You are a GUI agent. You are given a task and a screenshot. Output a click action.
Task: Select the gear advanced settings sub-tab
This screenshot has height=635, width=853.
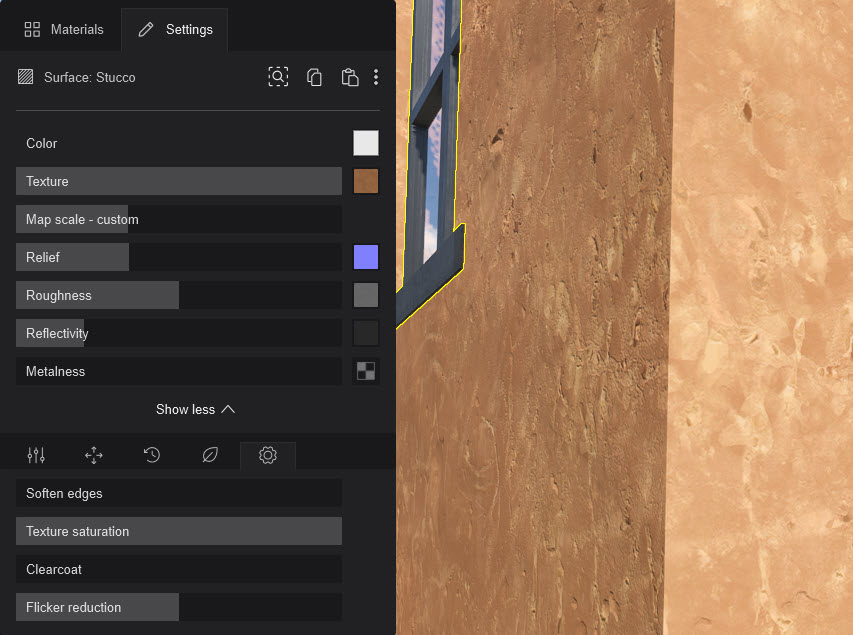click(x=268, y=455)
